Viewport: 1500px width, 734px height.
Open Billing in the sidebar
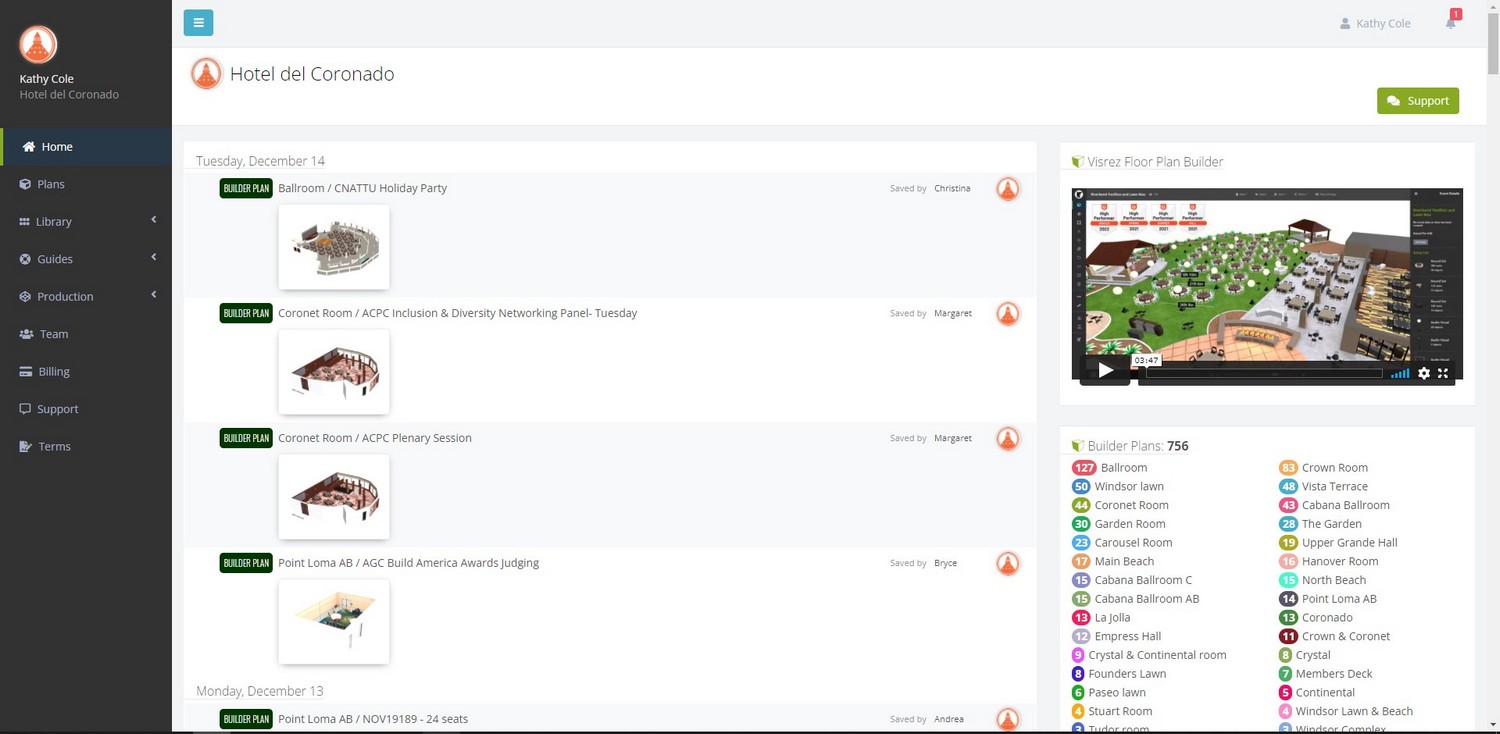86,371
